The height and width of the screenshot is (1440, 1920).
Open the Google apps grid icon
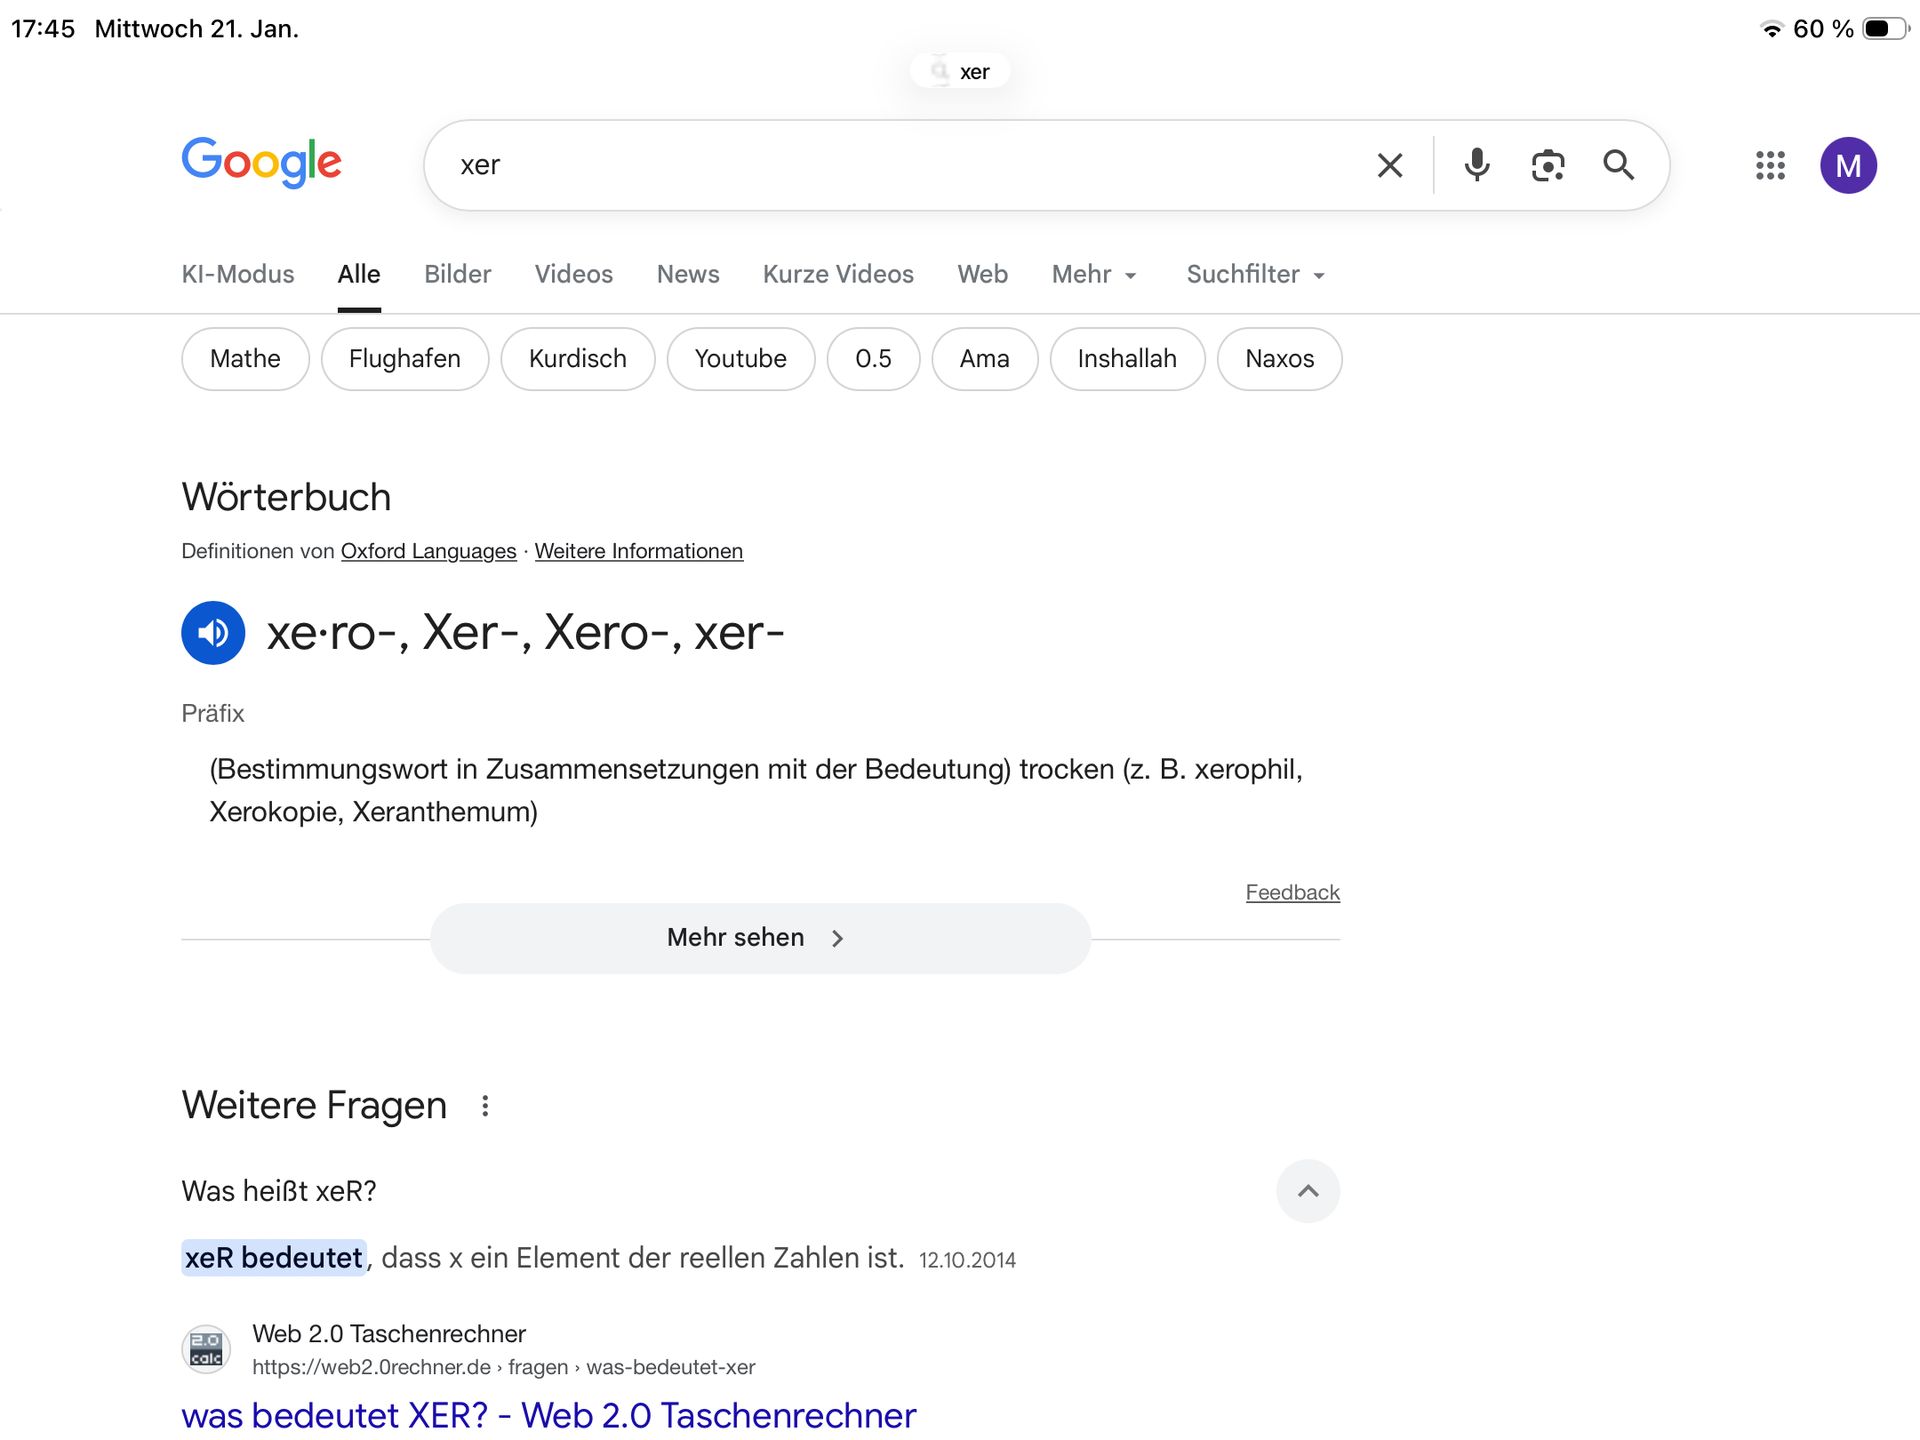pos(1769,165)
